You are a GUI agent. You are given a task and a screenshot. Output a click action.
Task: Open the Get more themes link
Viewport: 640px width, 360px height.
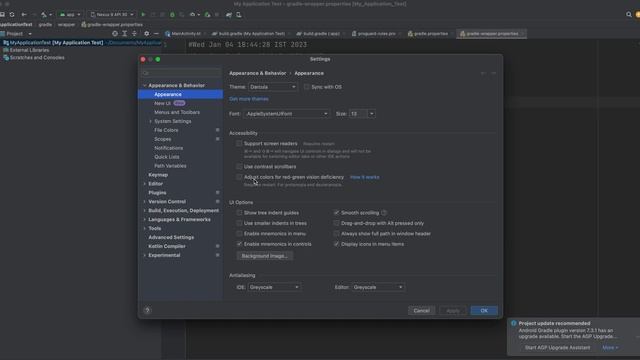point(249,99)
